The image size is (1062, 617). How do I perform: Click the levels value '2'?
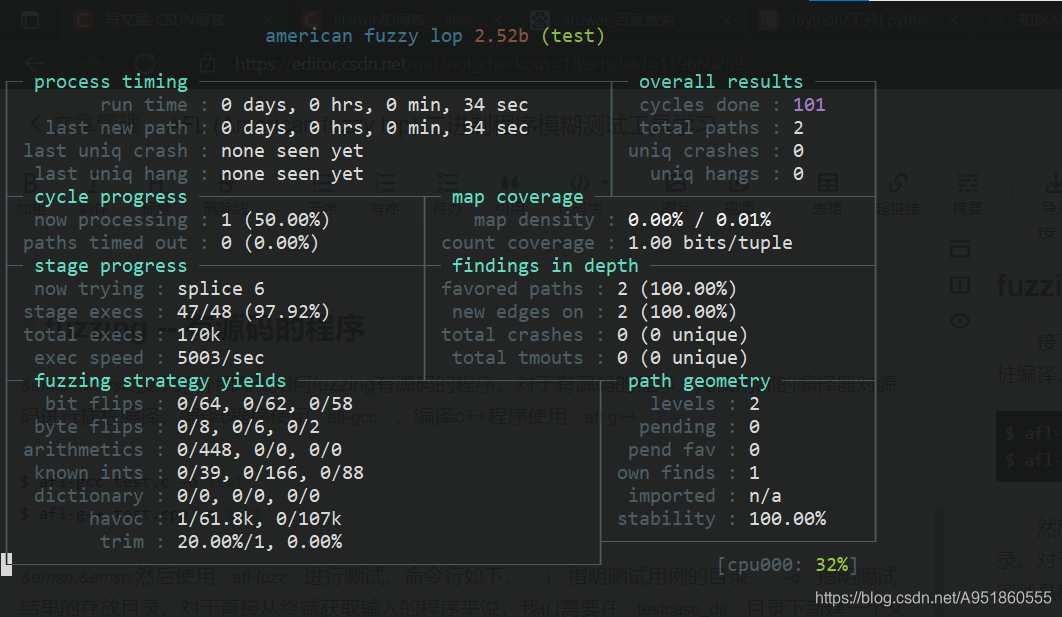(x=755, y=404)
